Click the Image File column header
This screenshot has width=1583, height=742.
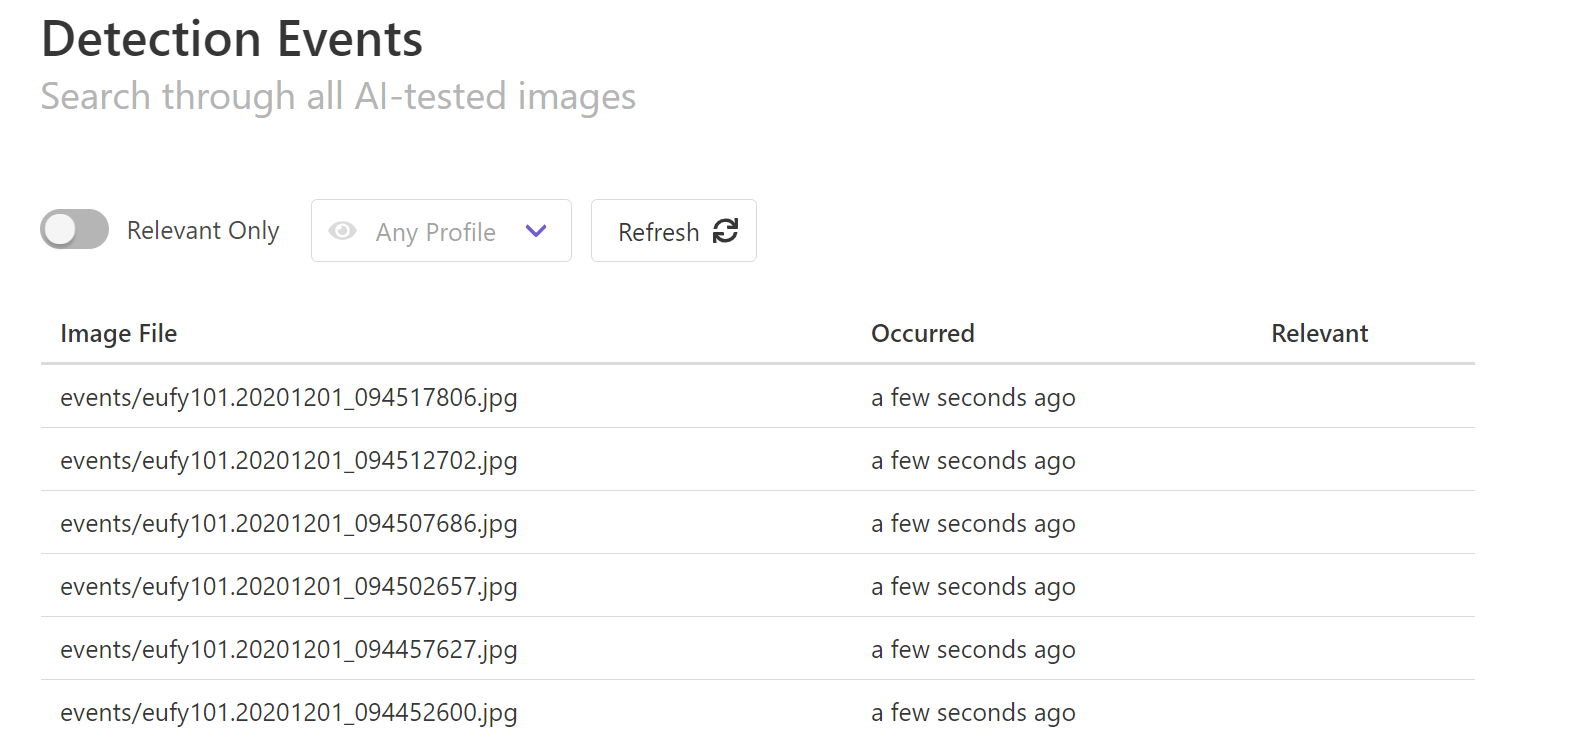(x=118, y=333)
